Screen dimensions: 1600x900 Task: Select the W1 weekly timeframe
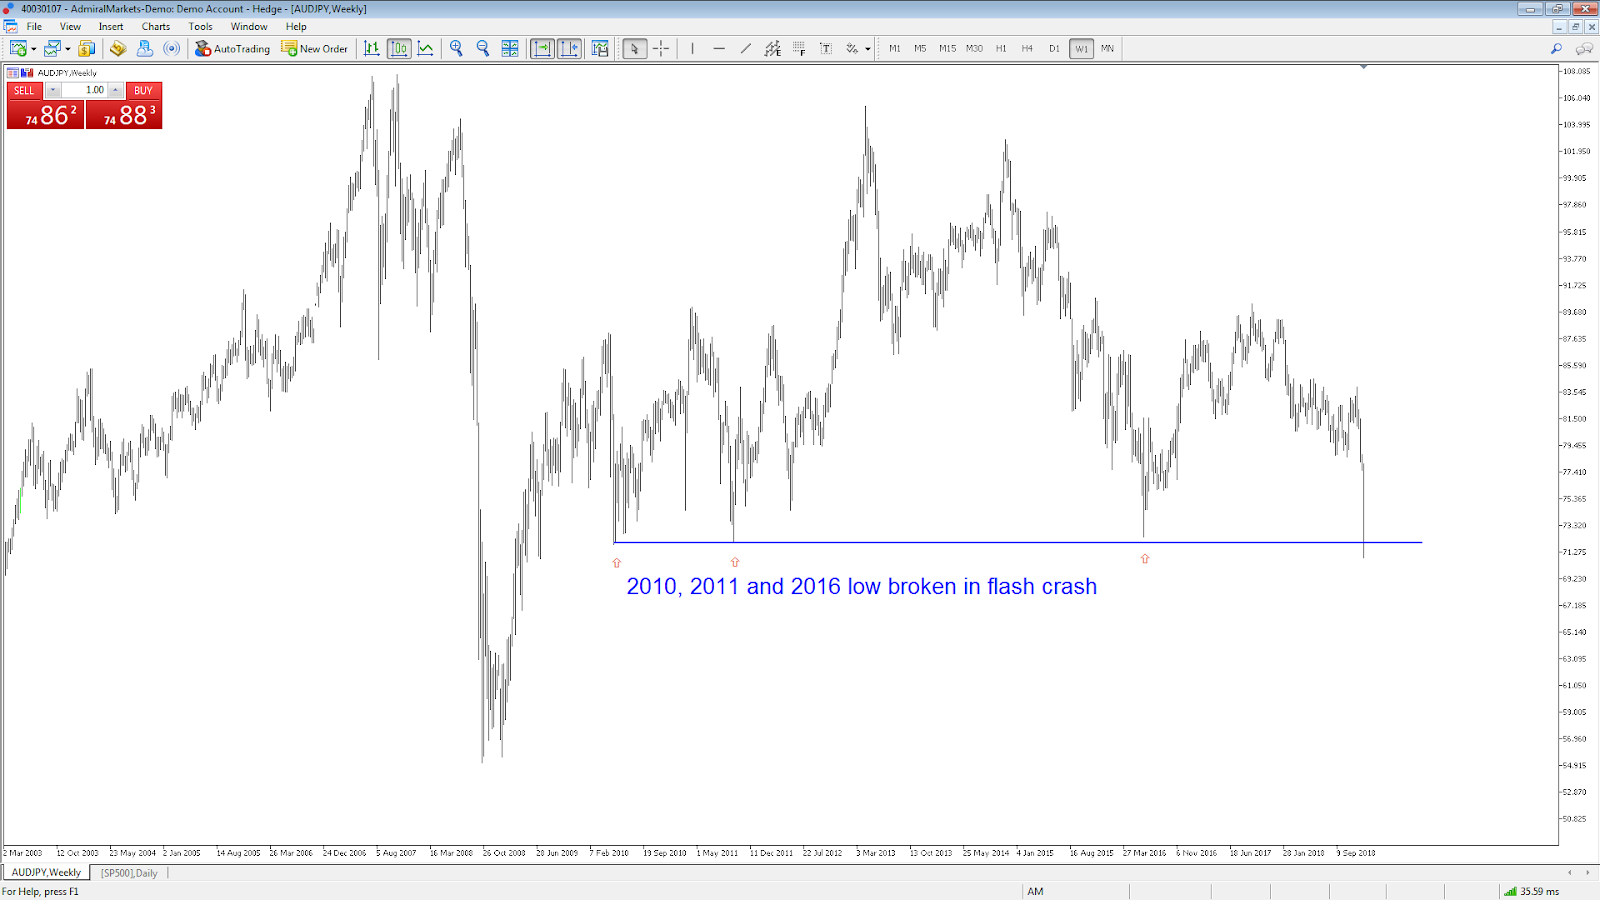click(x=1081, y=48)
